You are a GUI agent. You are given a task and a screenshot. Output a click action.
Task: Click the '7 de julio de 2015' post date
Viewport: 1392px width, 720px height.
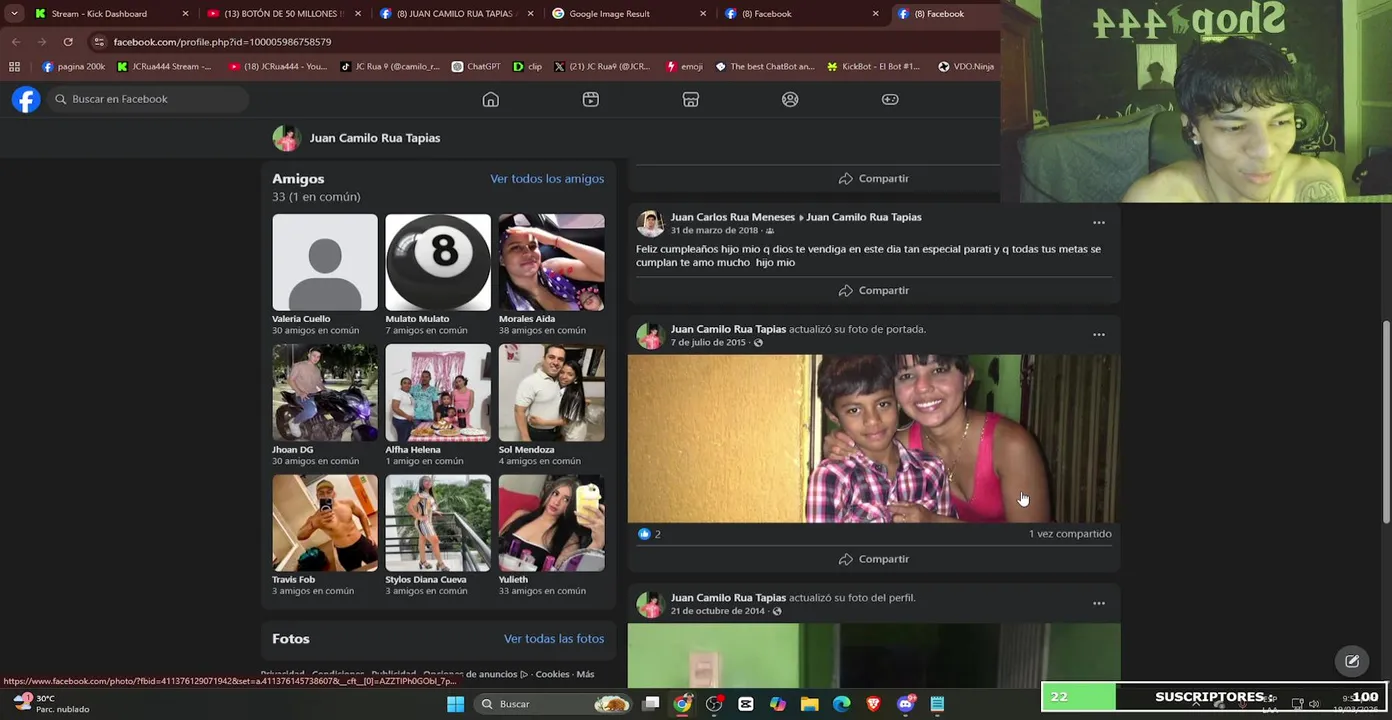[x=708, y=342]
